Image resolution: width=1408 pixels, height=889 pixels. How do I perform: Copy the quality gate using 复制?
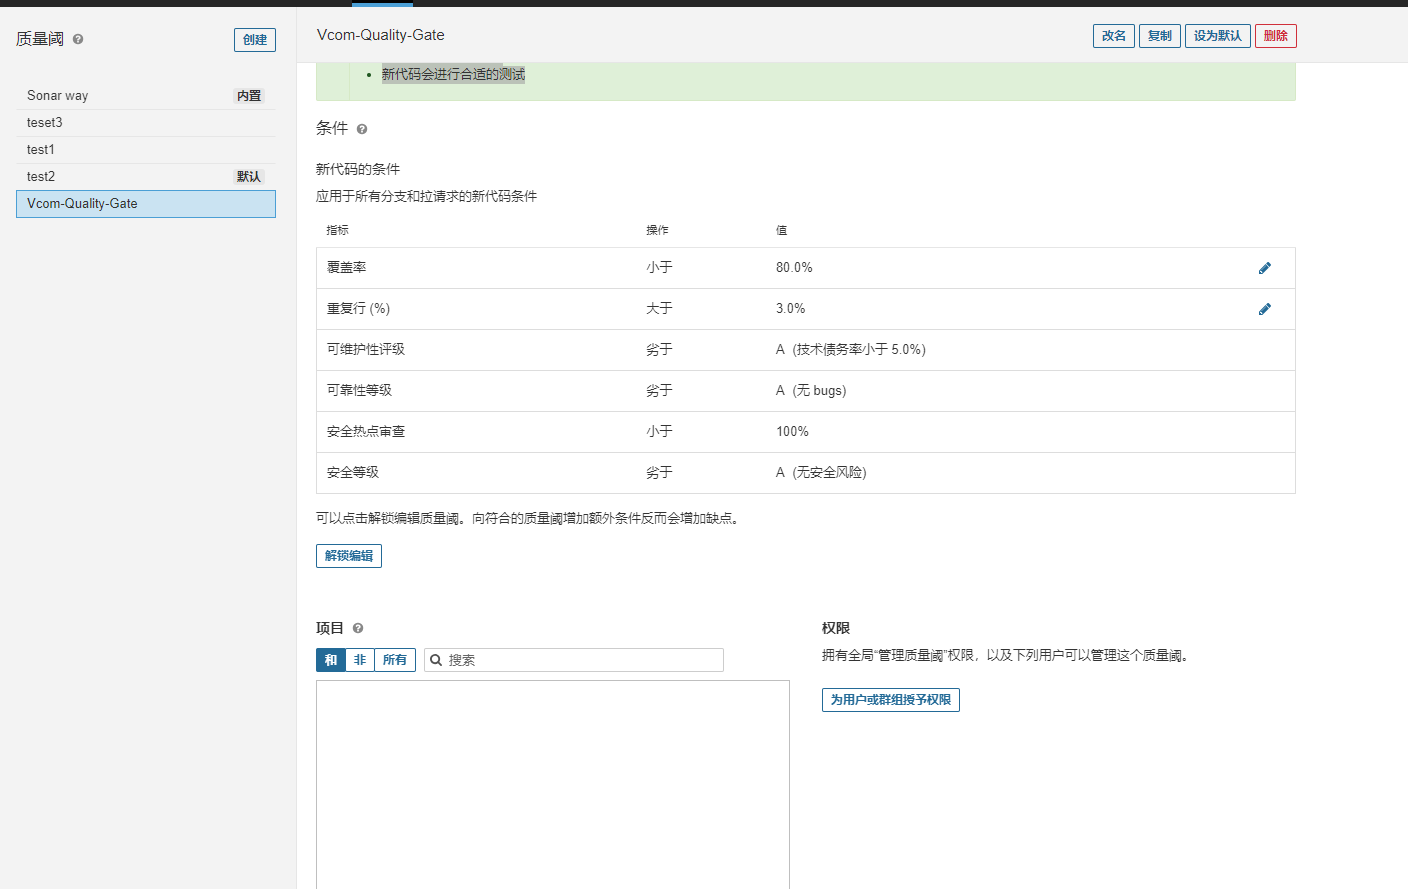click(x=1160, y=36)
